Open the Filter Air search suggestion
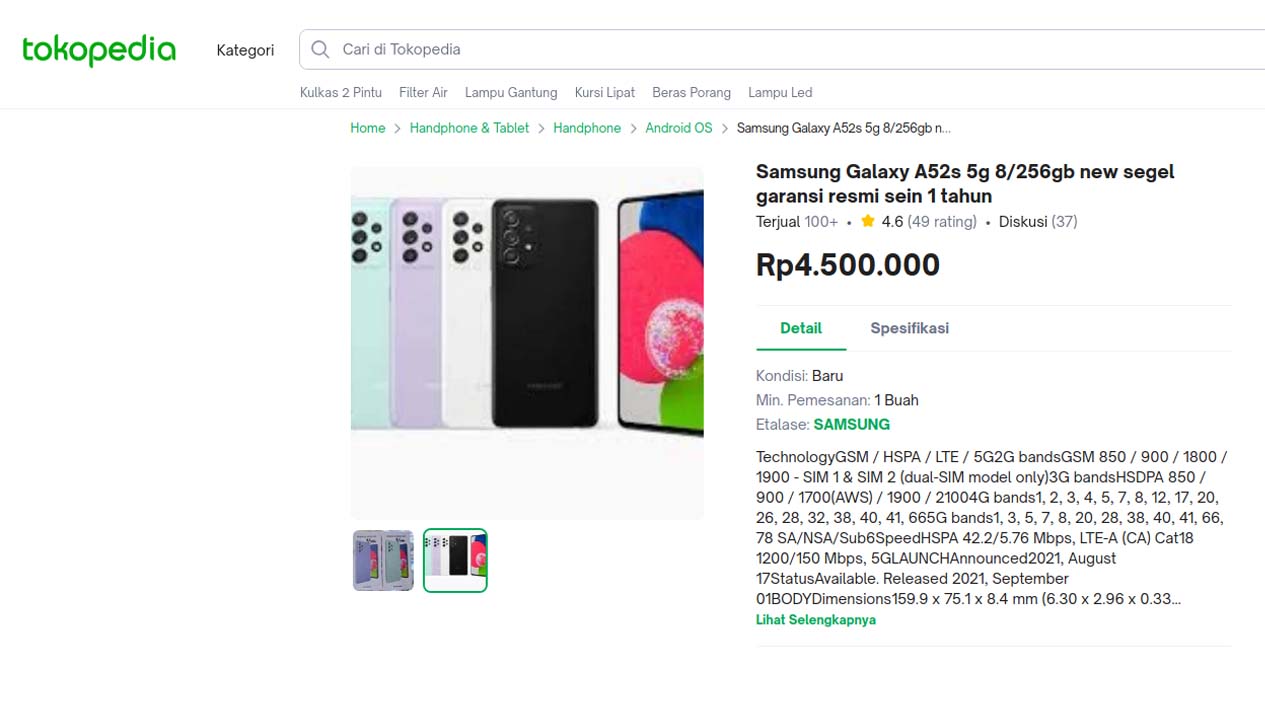This screenshot has width=1265, height=711. tap(423, 92)
